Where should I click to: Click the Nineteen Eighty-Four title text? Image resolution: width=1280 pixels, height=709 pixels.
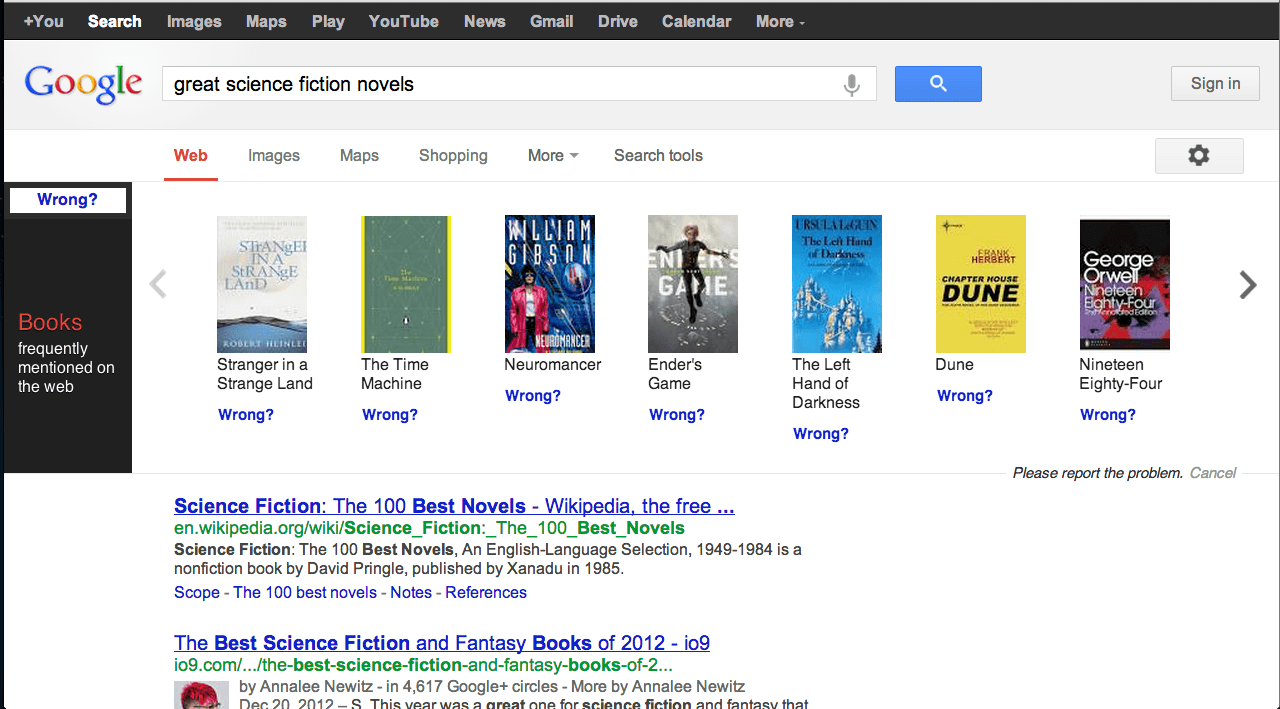pos(1120,374)
